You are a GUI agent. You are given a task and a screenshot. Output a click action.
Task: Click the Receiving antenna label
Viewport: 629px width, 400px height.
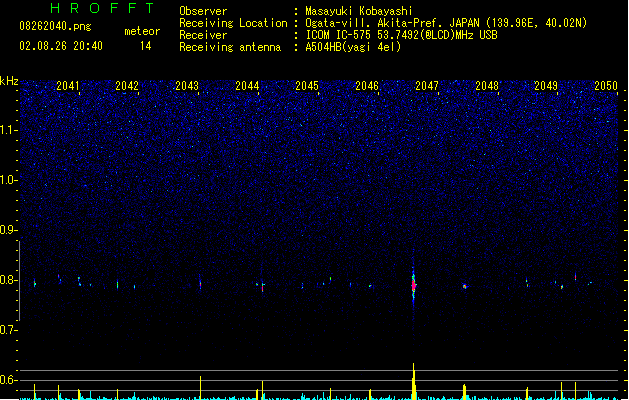(230, 47)
